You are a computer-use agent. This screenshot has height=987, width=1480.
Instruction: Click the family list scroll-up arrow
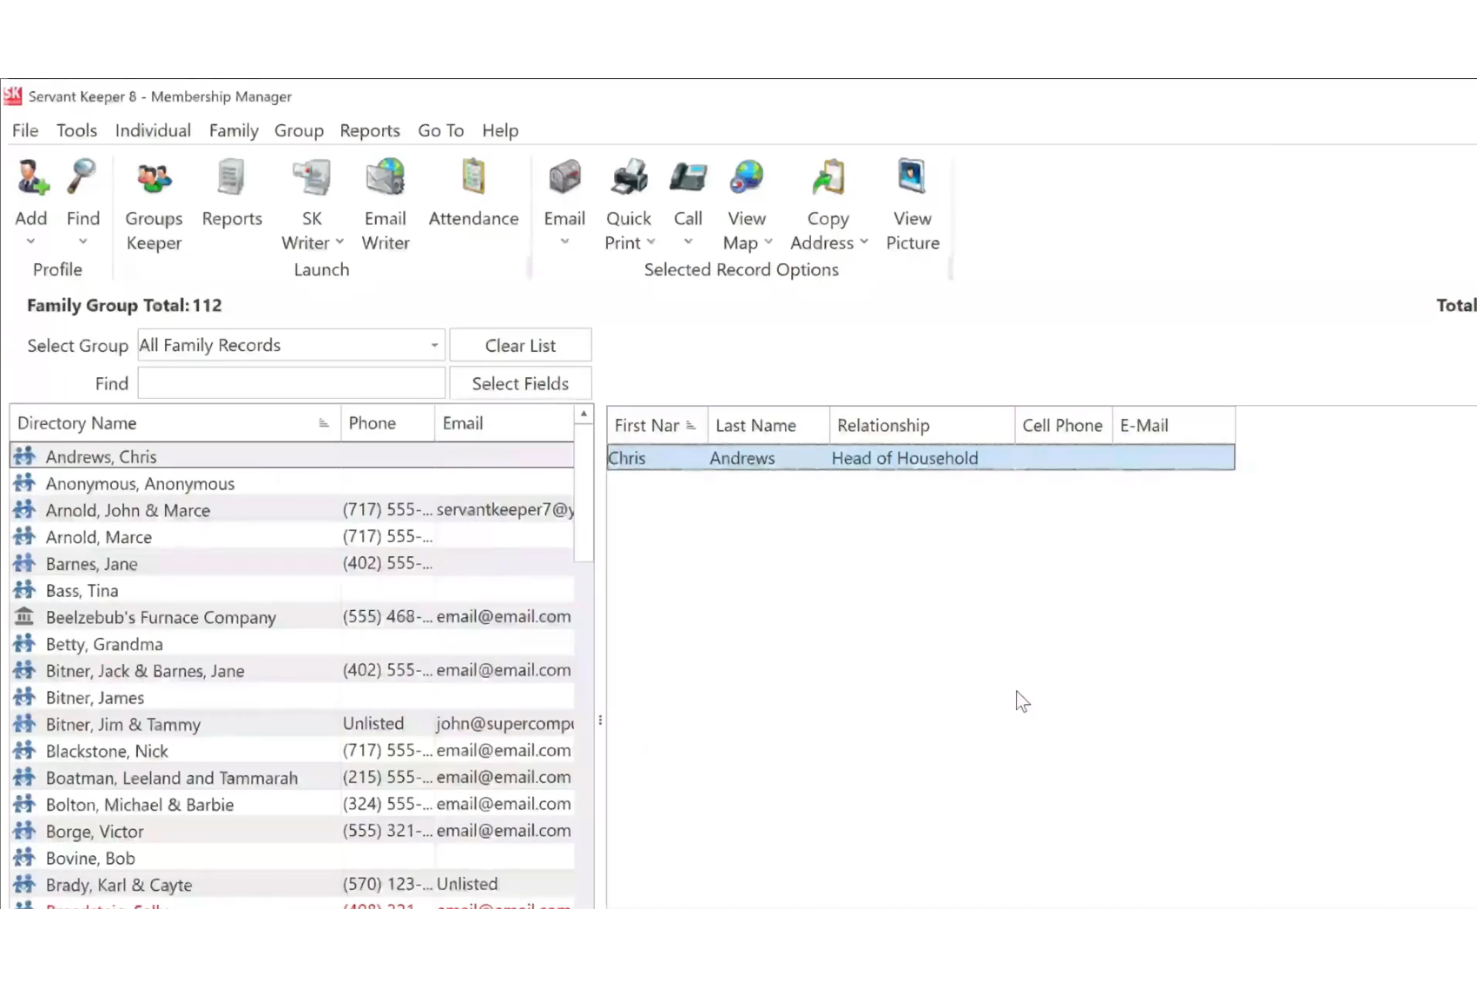pos(584,414)
